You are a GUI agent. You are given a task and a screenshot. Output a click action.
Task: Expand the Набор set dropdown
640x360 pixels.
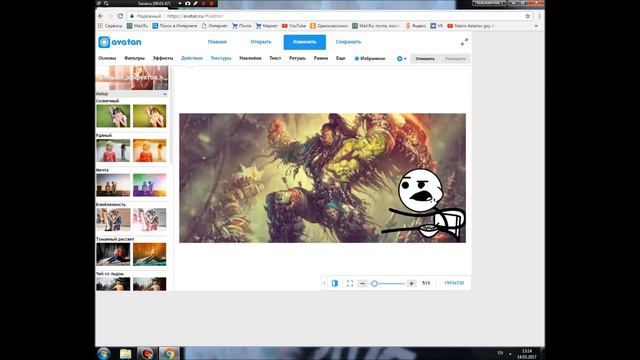point(131,94)
